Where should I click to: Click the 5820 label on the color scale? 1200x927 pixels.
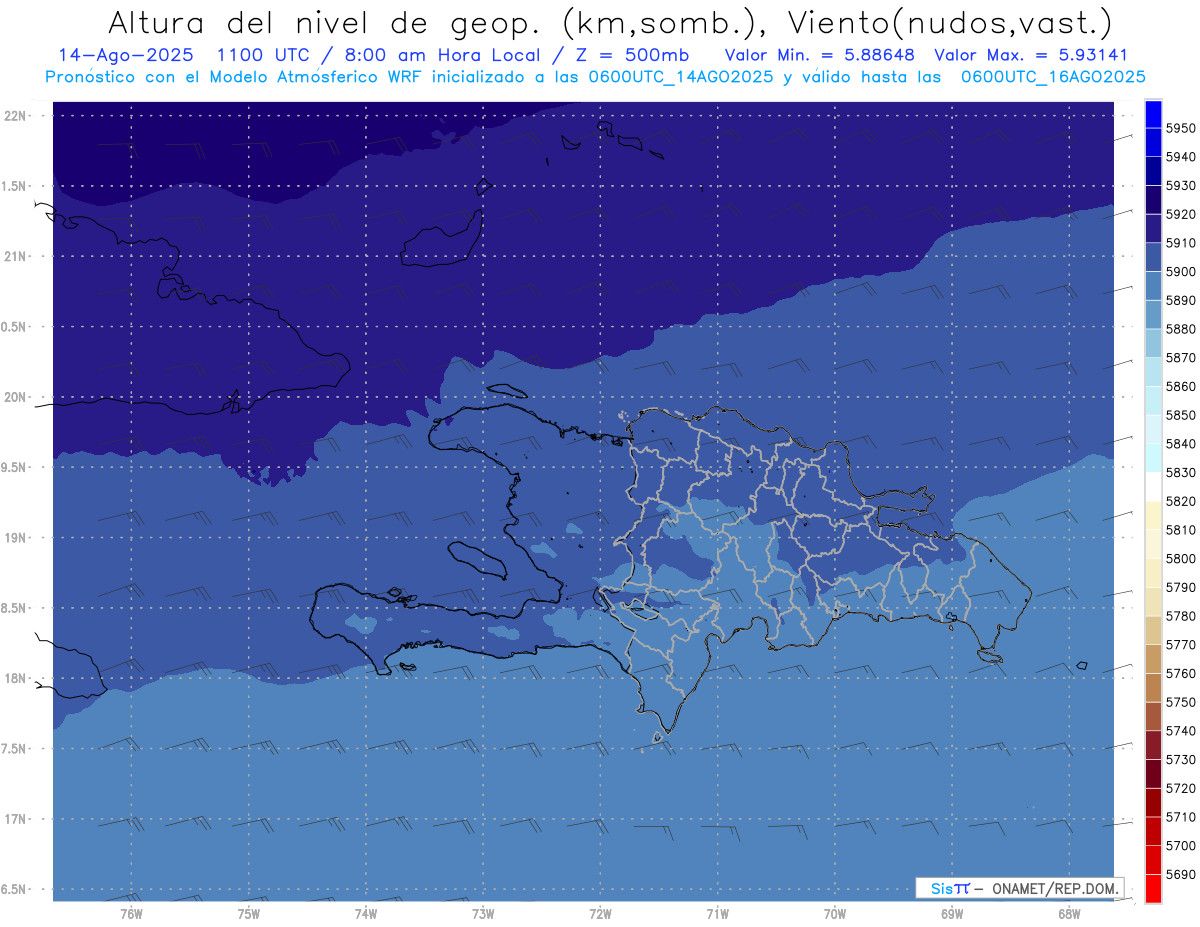click(x=1181, y=501)
